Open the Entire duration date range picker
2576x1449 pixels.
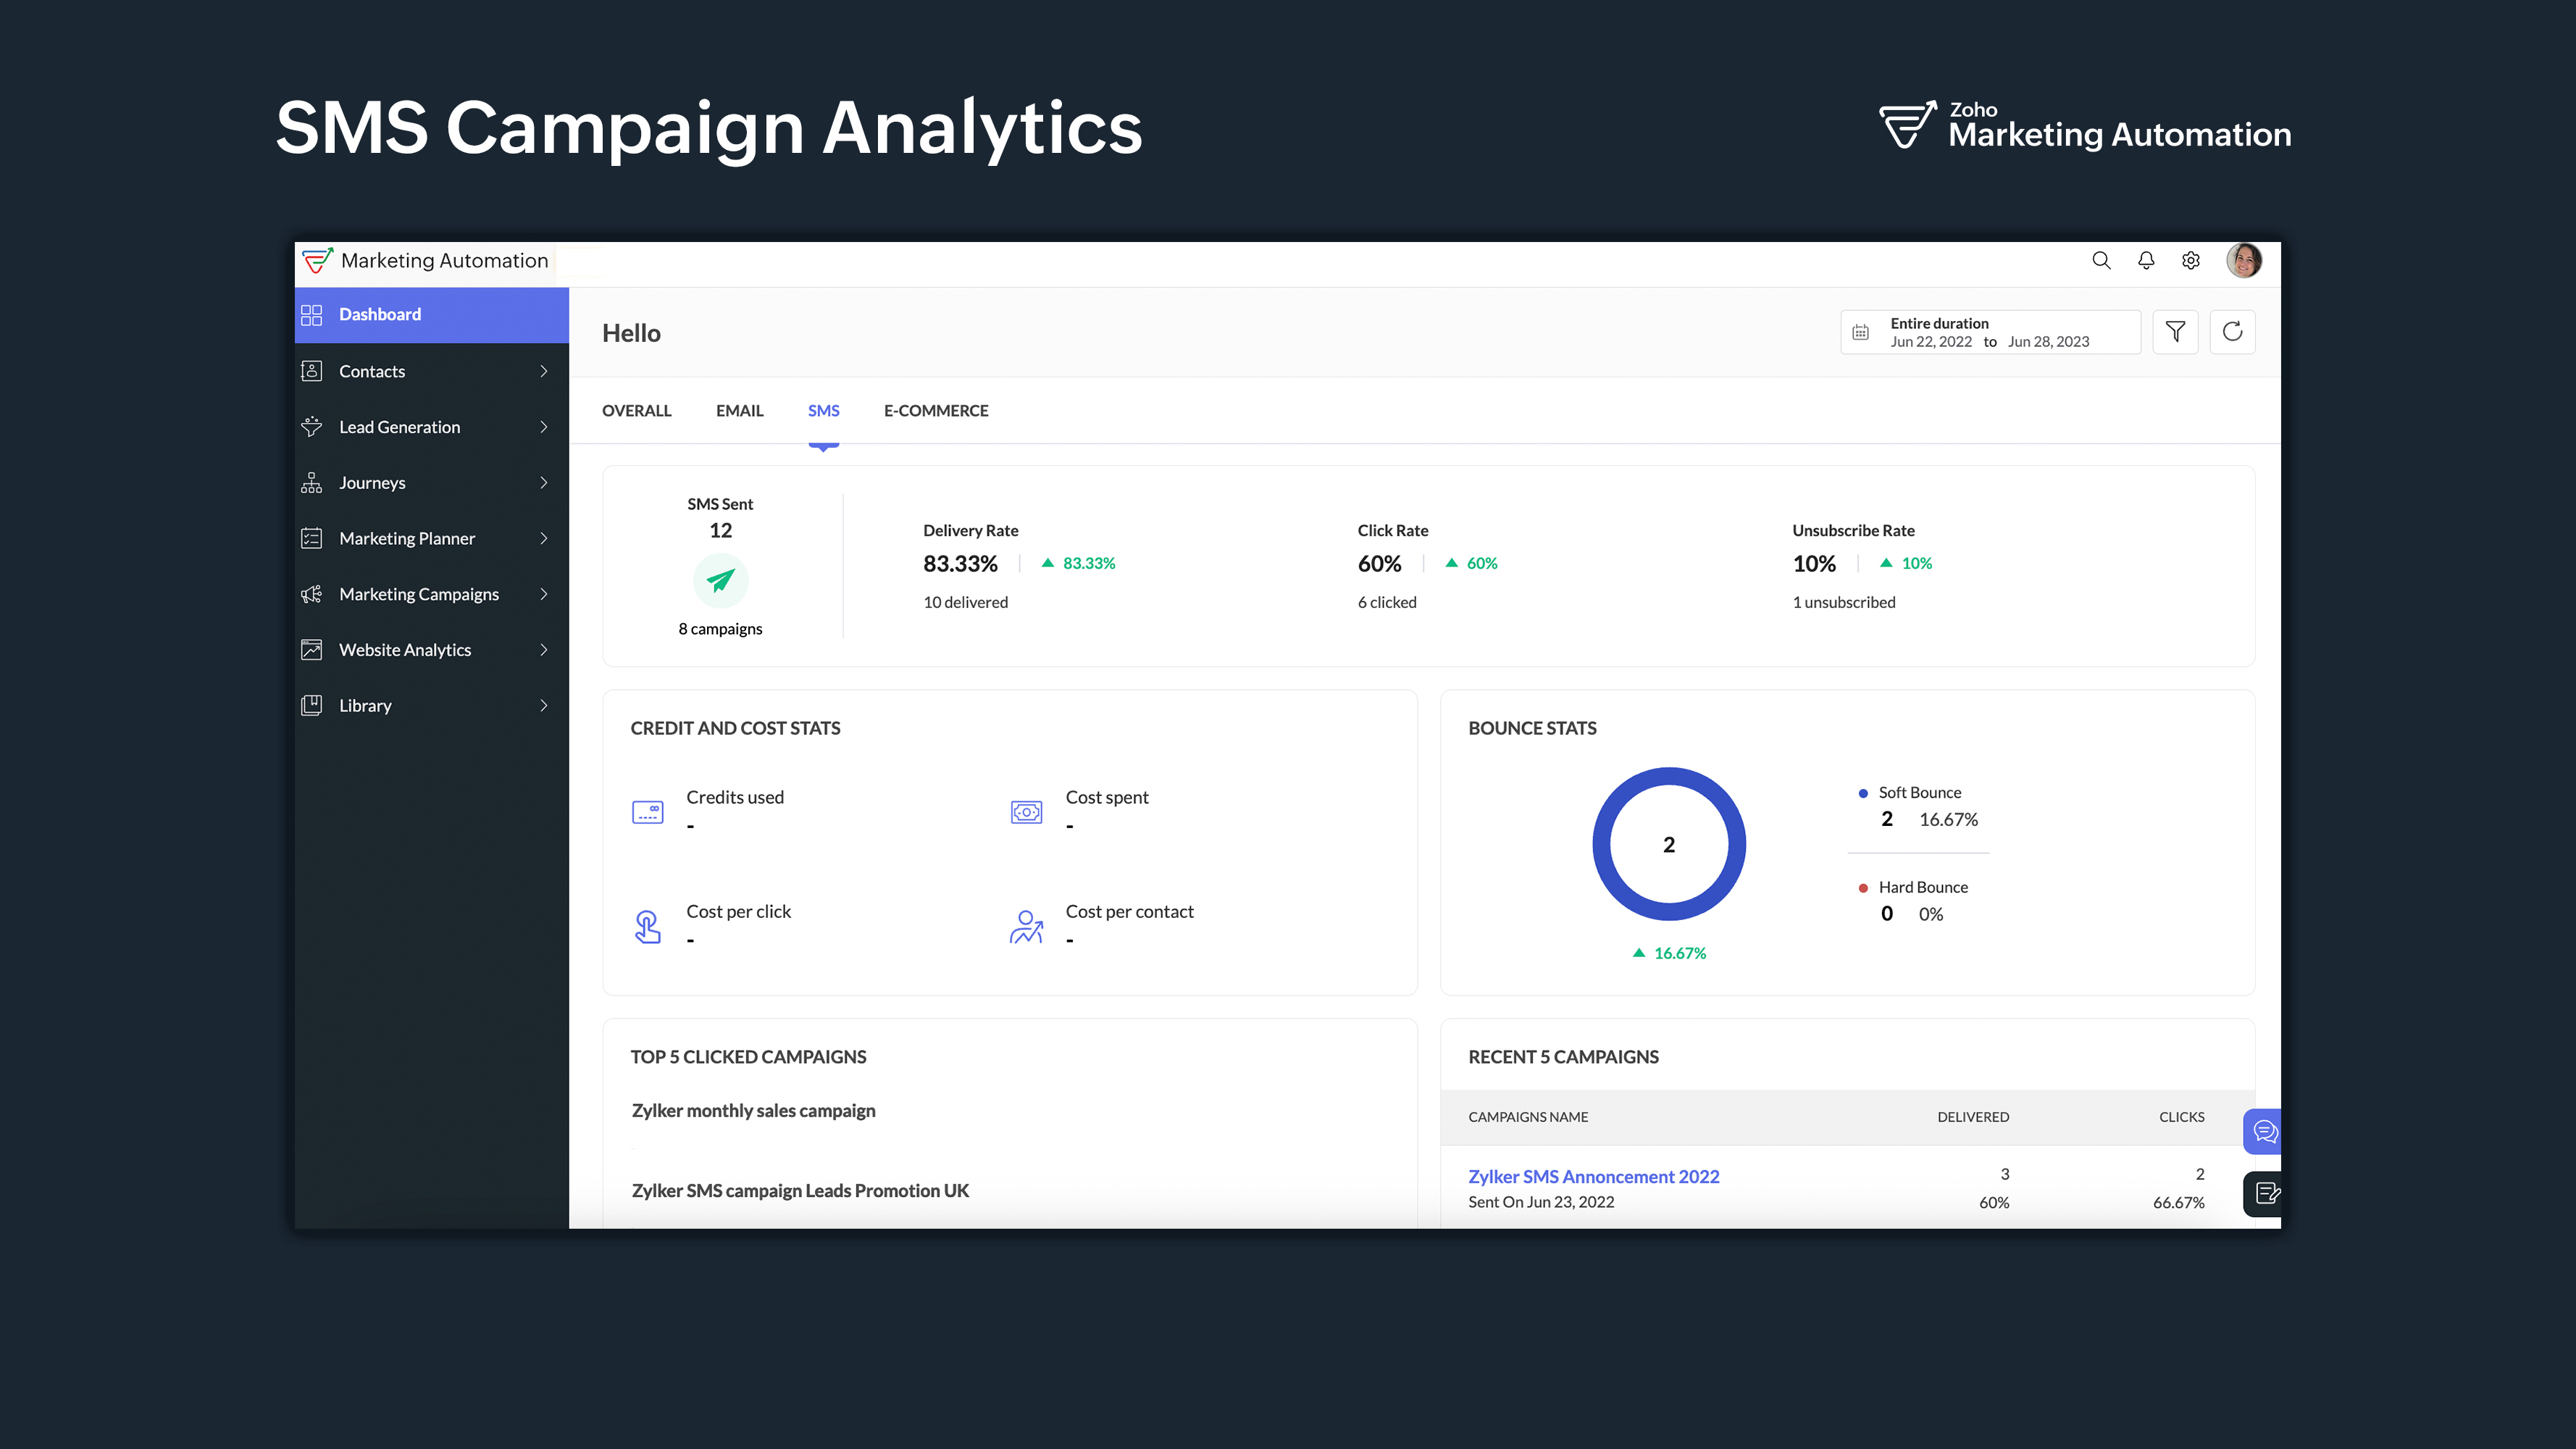[1989, 332]
